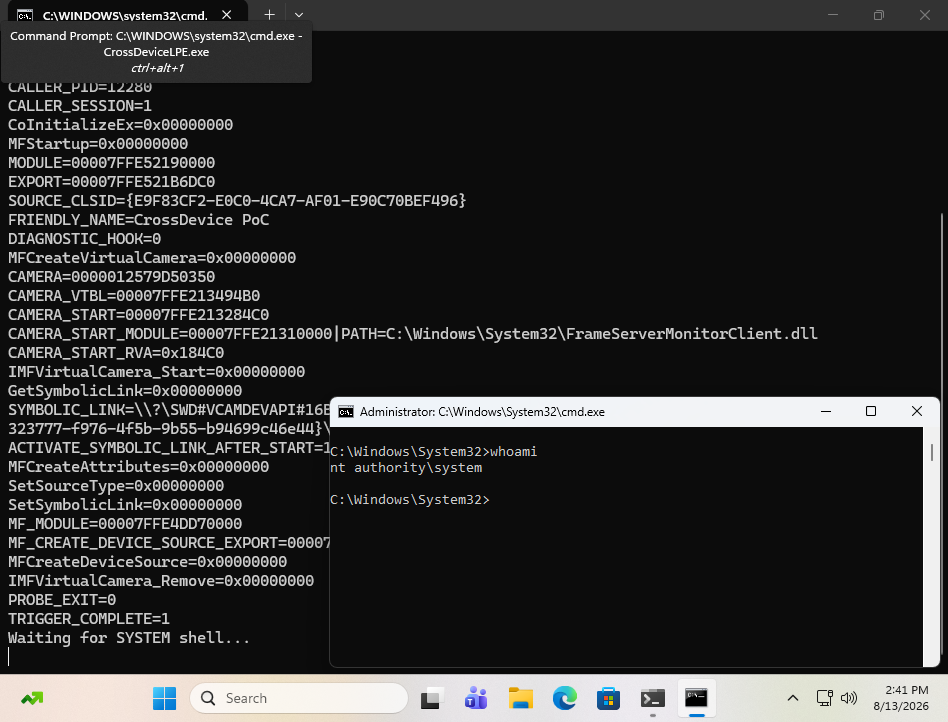The height and width of the screenshot is (722, 948).
Task: Click the empty C:\Windows\System32> prompt
Action: 410,499
